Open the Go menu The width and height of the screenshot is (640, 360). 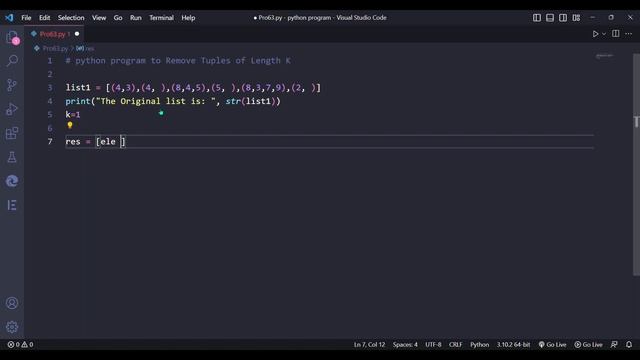tap(118, 18)
